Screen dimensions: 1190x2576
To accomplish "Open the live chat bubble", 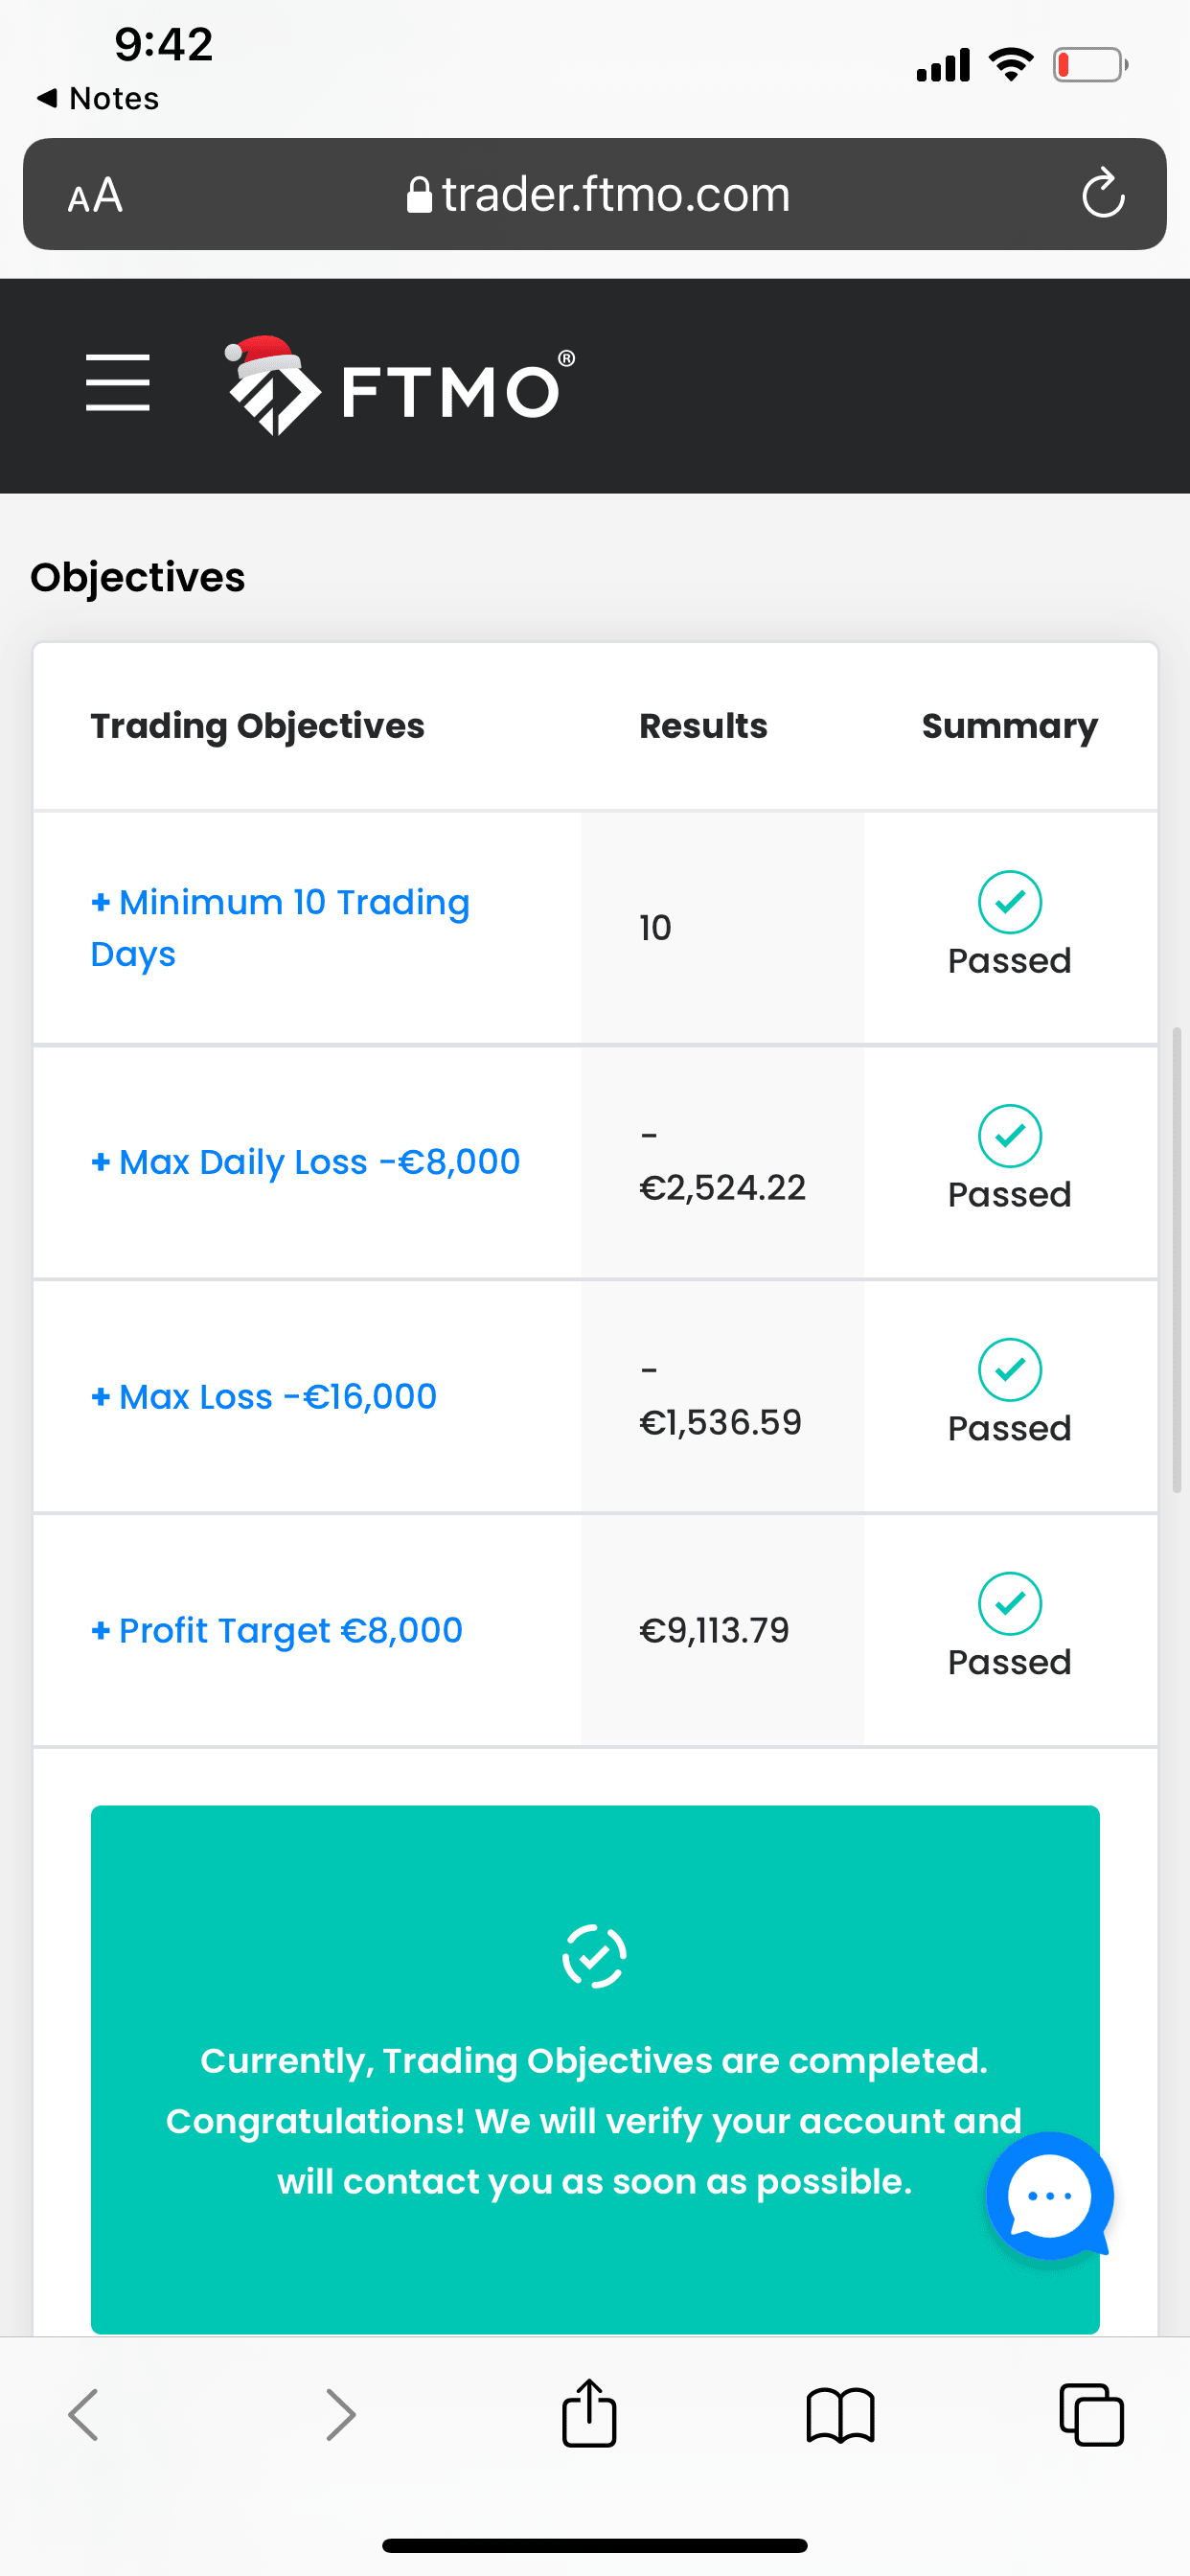I will coord(1049,2195).
